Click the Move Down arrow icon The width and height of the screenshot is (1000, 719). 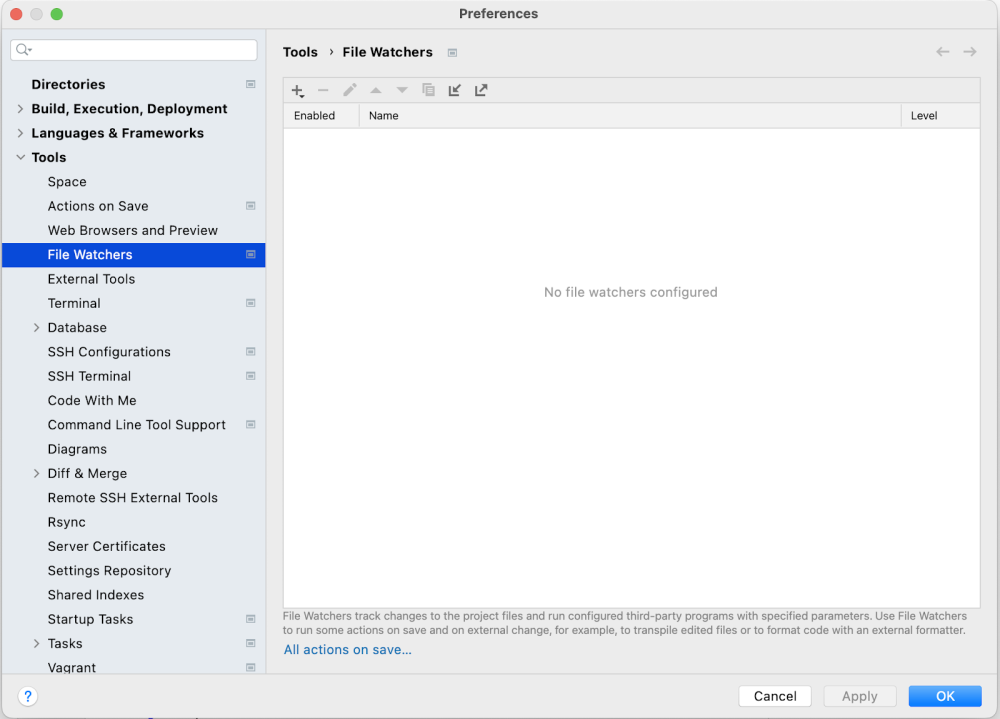[401, 90]
